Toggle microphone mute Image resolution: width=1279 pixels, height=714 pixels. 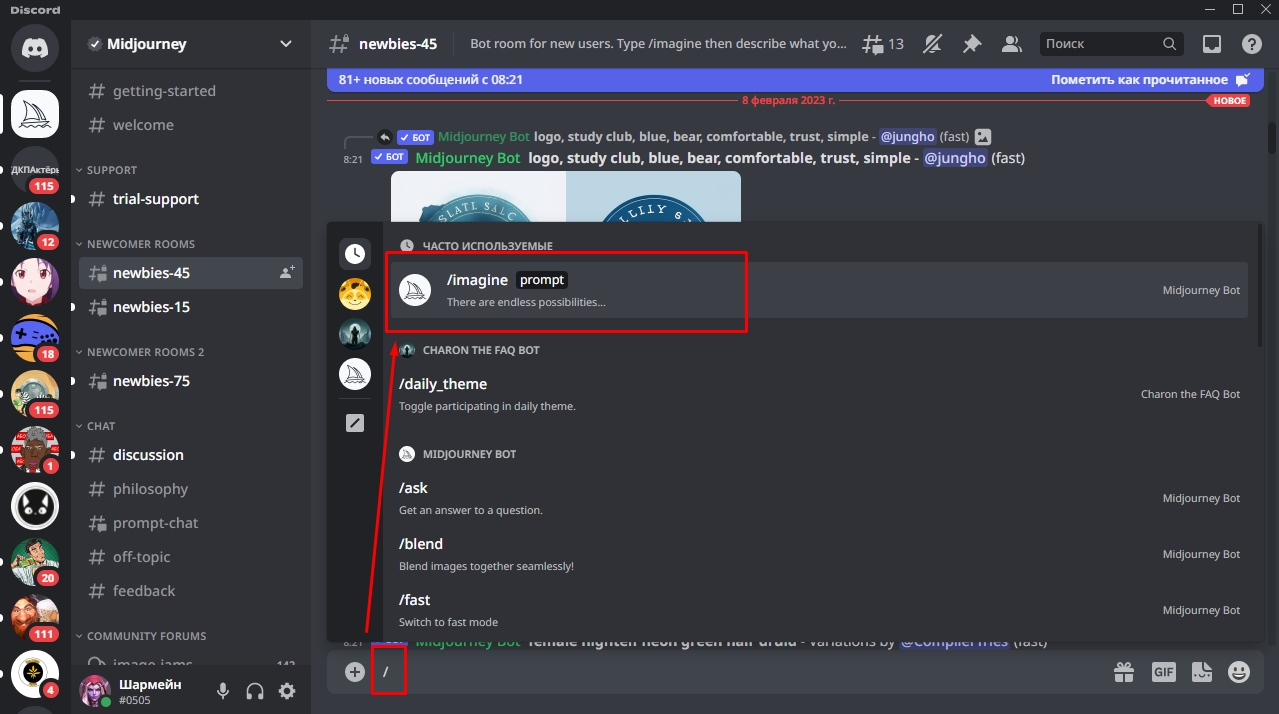point(223,691)
